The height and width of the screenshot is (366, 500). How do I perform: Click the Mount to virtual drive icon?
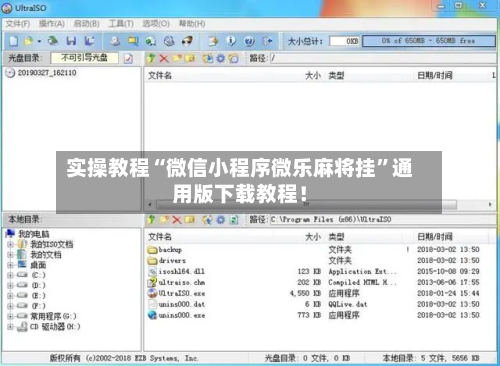pos(169,41)
